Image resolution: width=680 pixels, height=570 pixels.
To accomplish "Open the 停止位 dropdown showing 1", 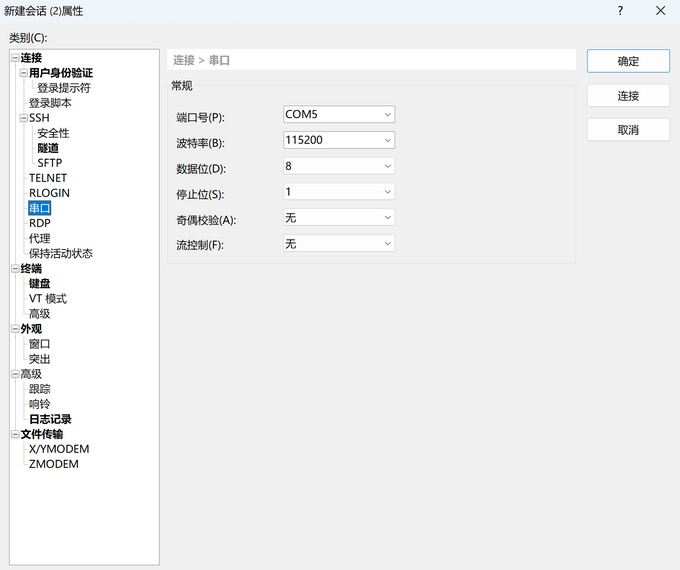I will click(339, 192).
